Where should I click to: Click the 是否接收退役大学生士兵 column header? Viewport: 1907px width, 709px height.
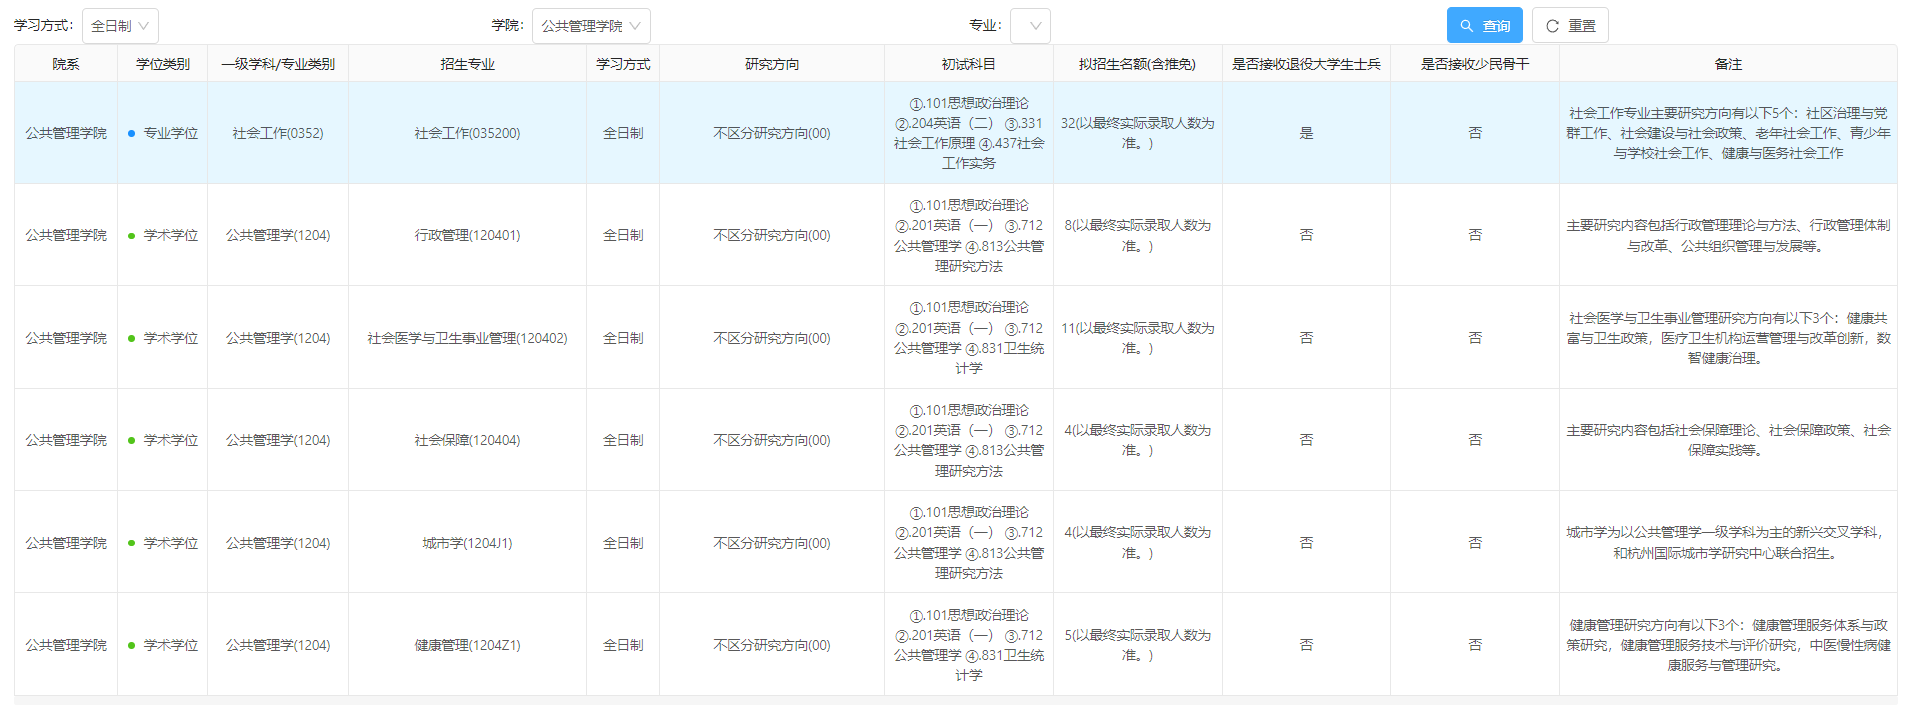1306,64
